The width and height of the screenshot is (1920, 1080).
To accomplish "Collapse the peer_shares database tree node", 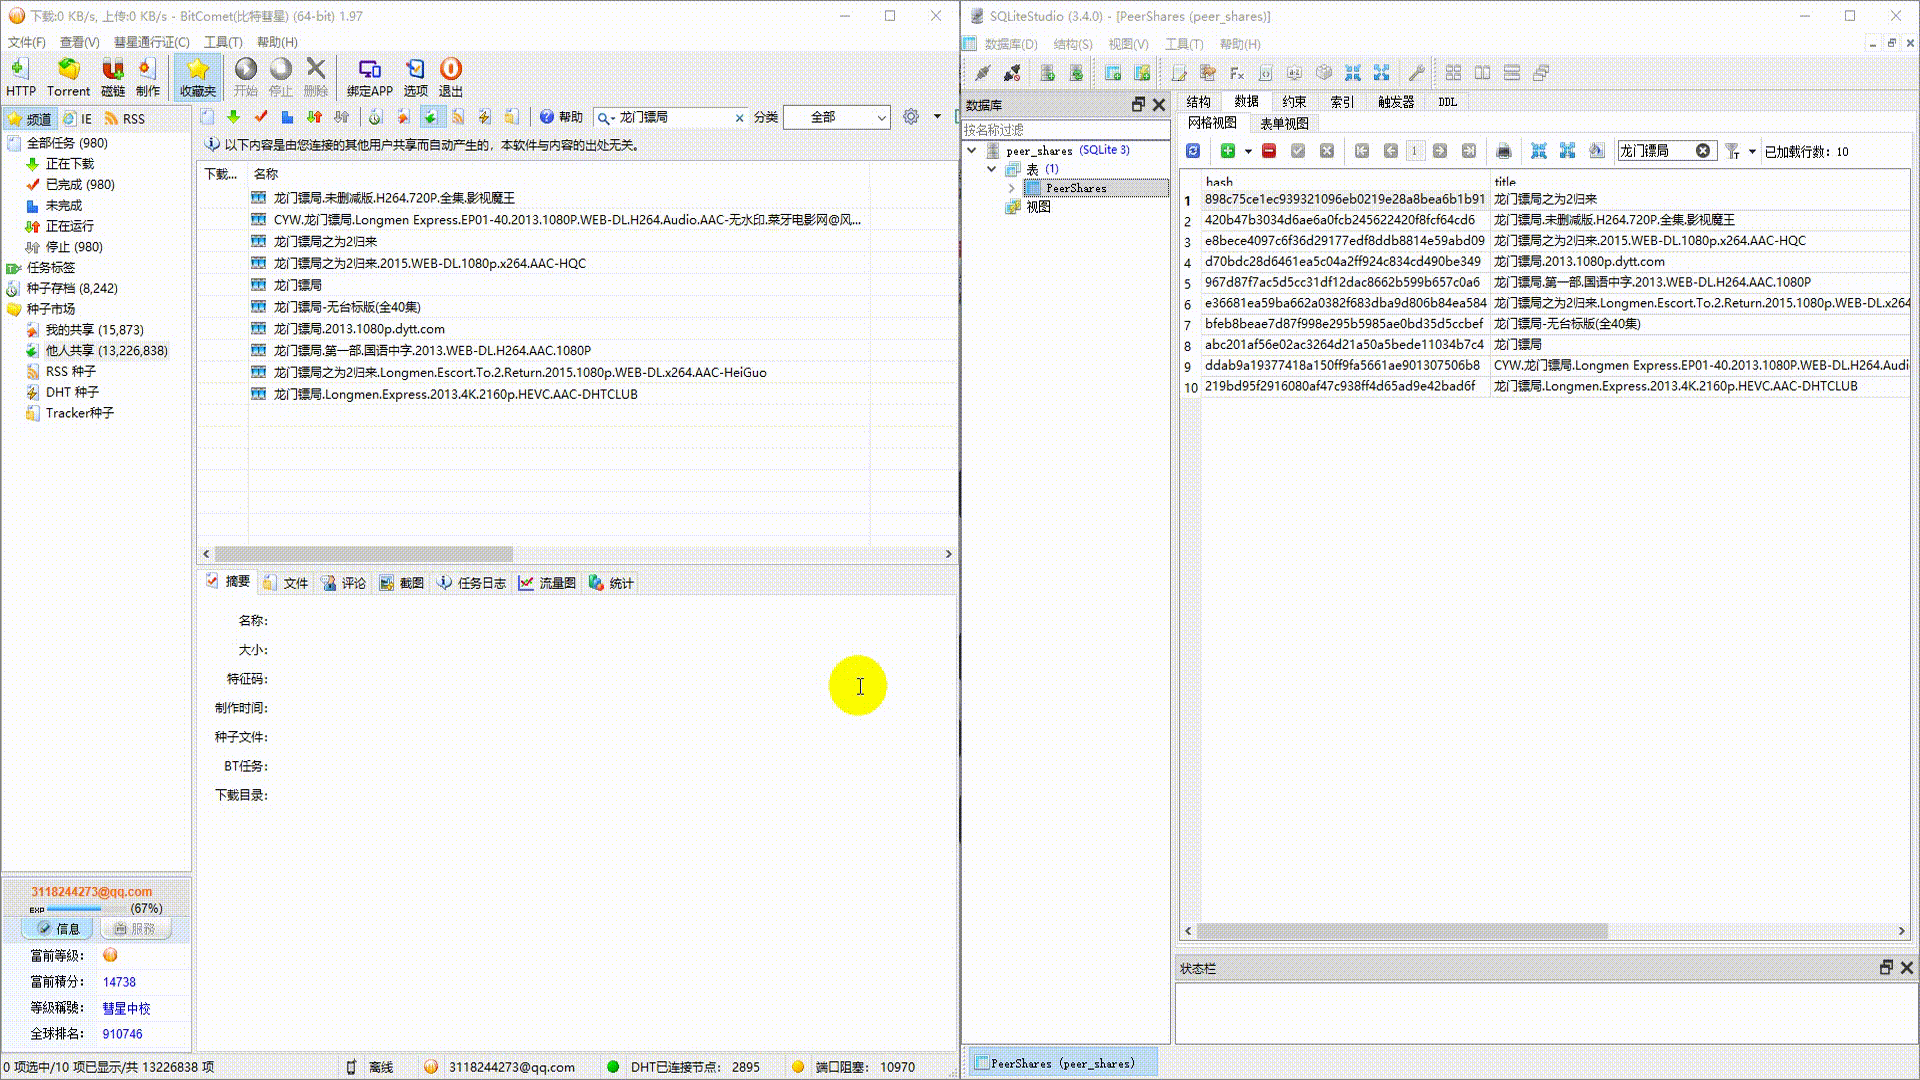I will (x=971, y=150).
